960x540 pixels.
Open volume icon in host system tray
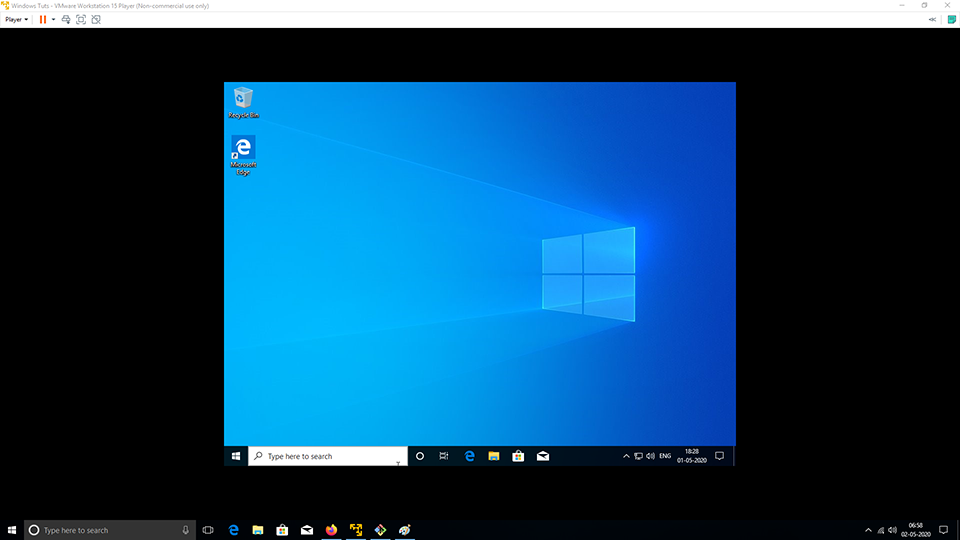(893, 530)
